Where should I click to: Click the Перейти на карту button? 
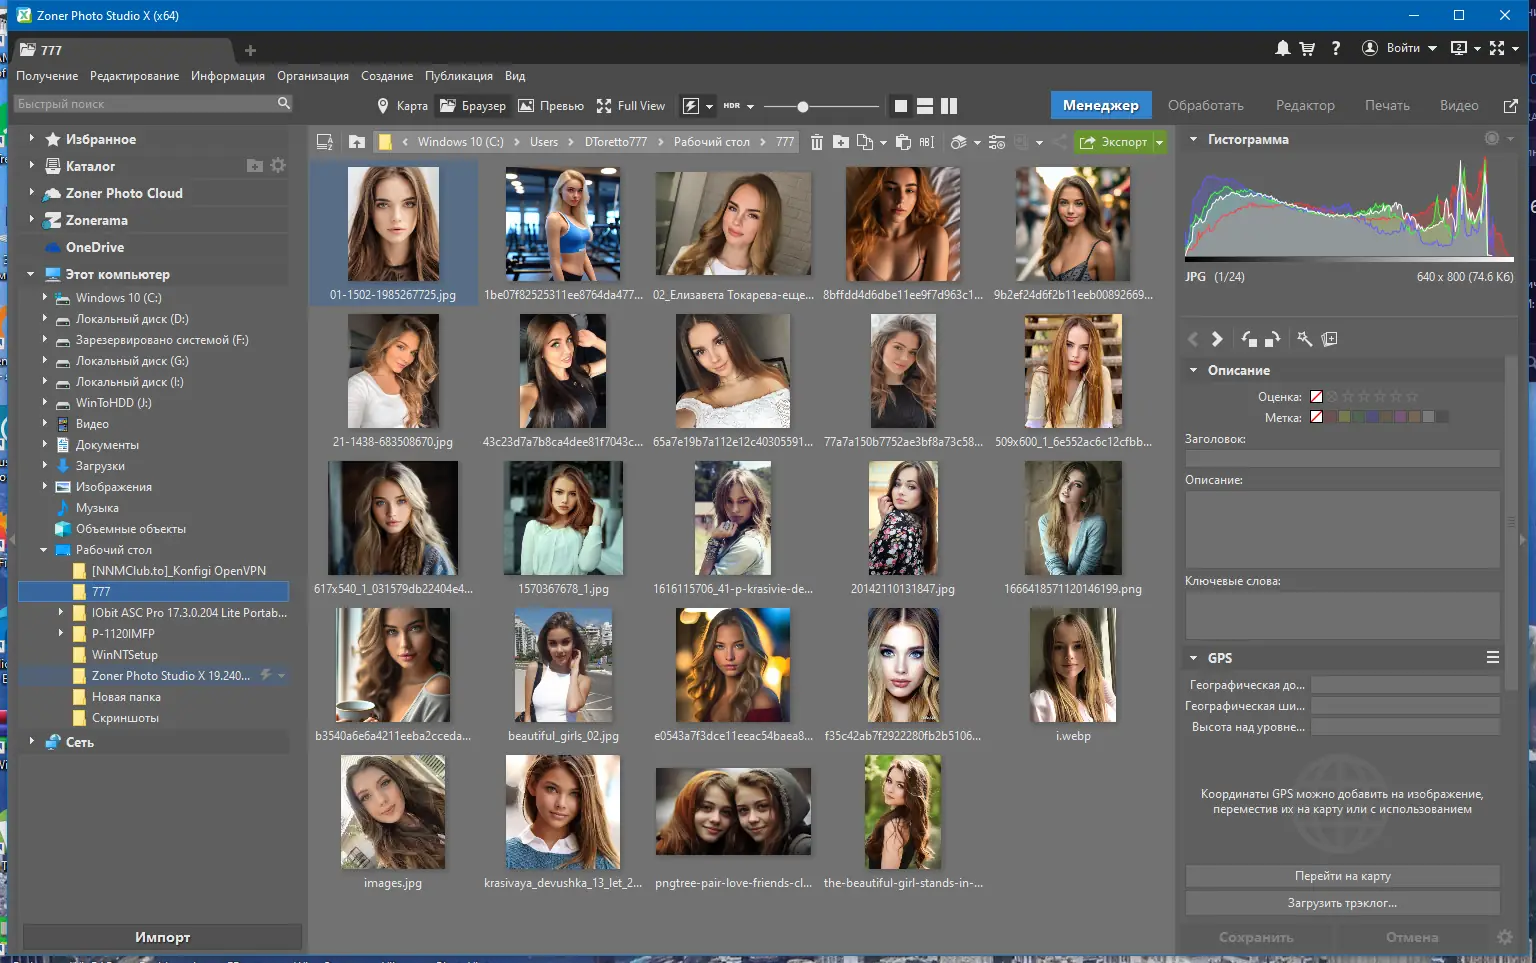[1342, 876]
